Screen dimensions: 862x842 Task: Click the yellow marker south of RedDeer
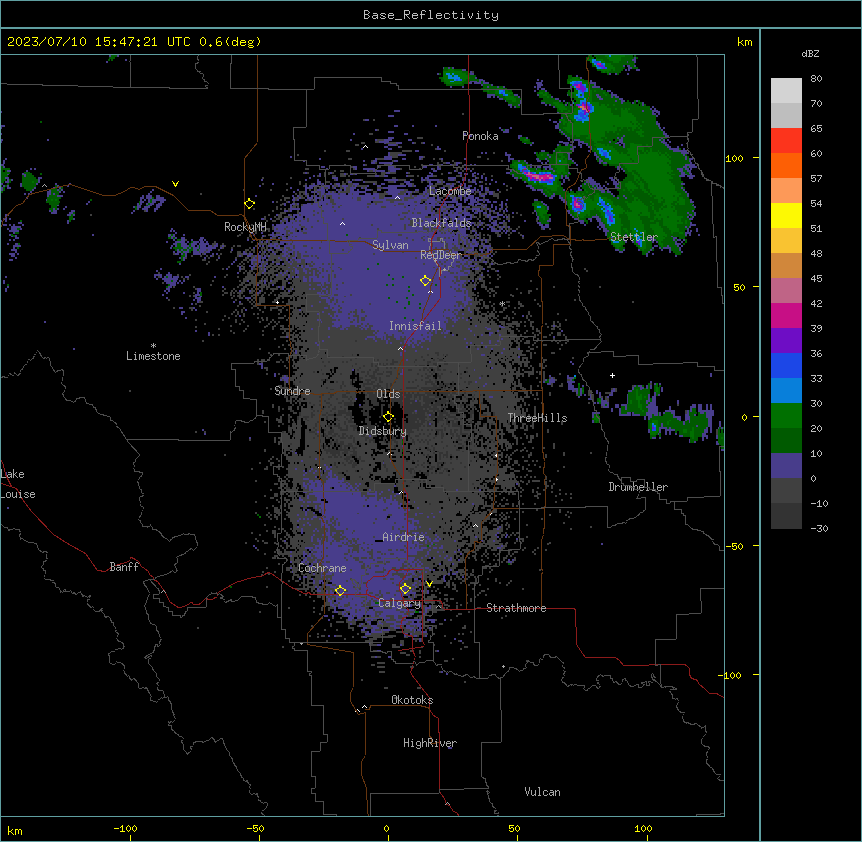tap(426, 280)
